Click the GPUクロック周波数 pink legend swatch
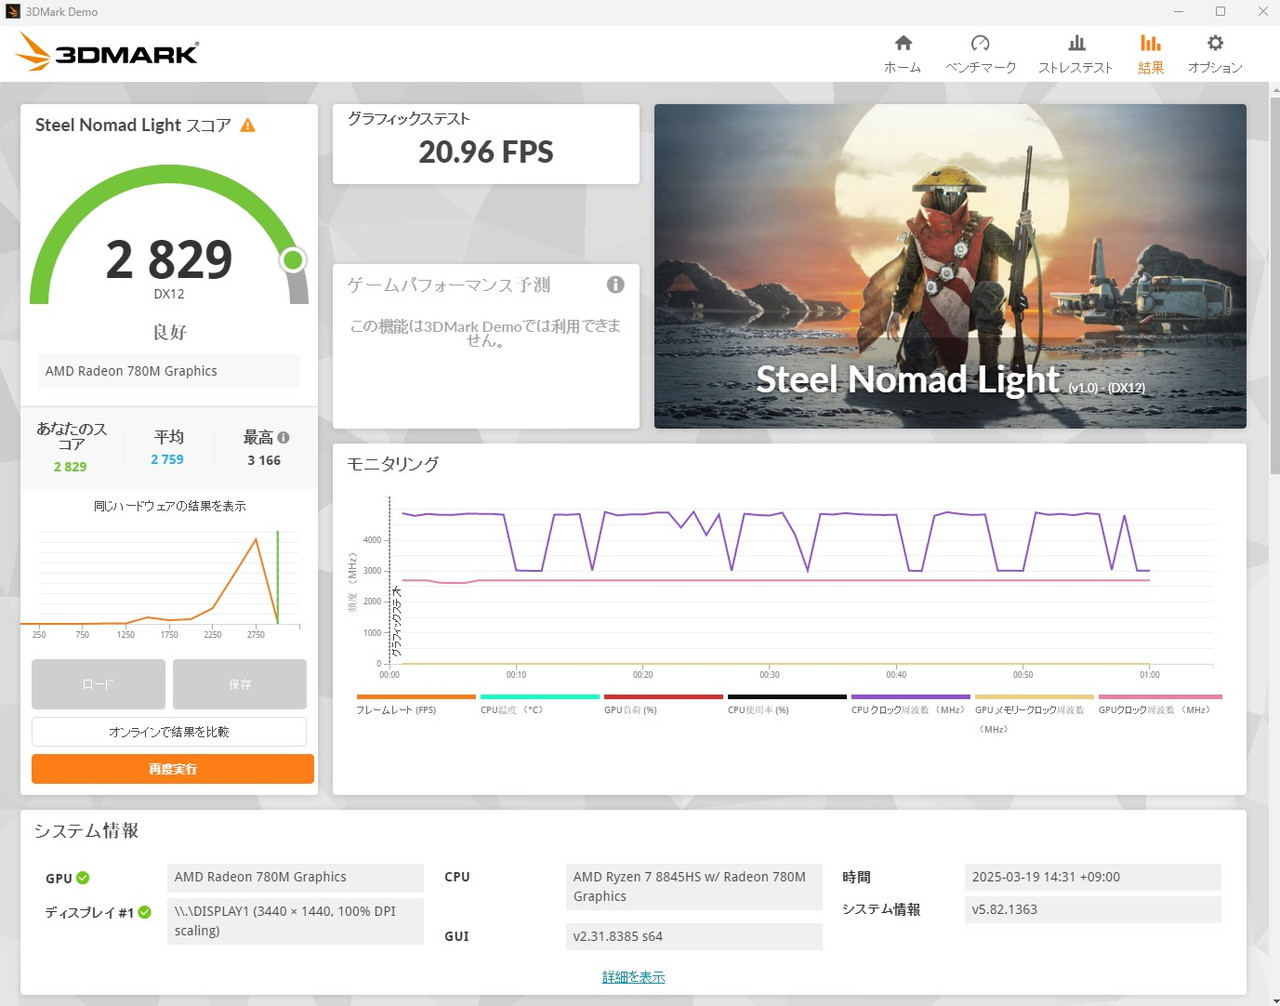This screenshot has height=1006, width=1280. coord(1159,697)
